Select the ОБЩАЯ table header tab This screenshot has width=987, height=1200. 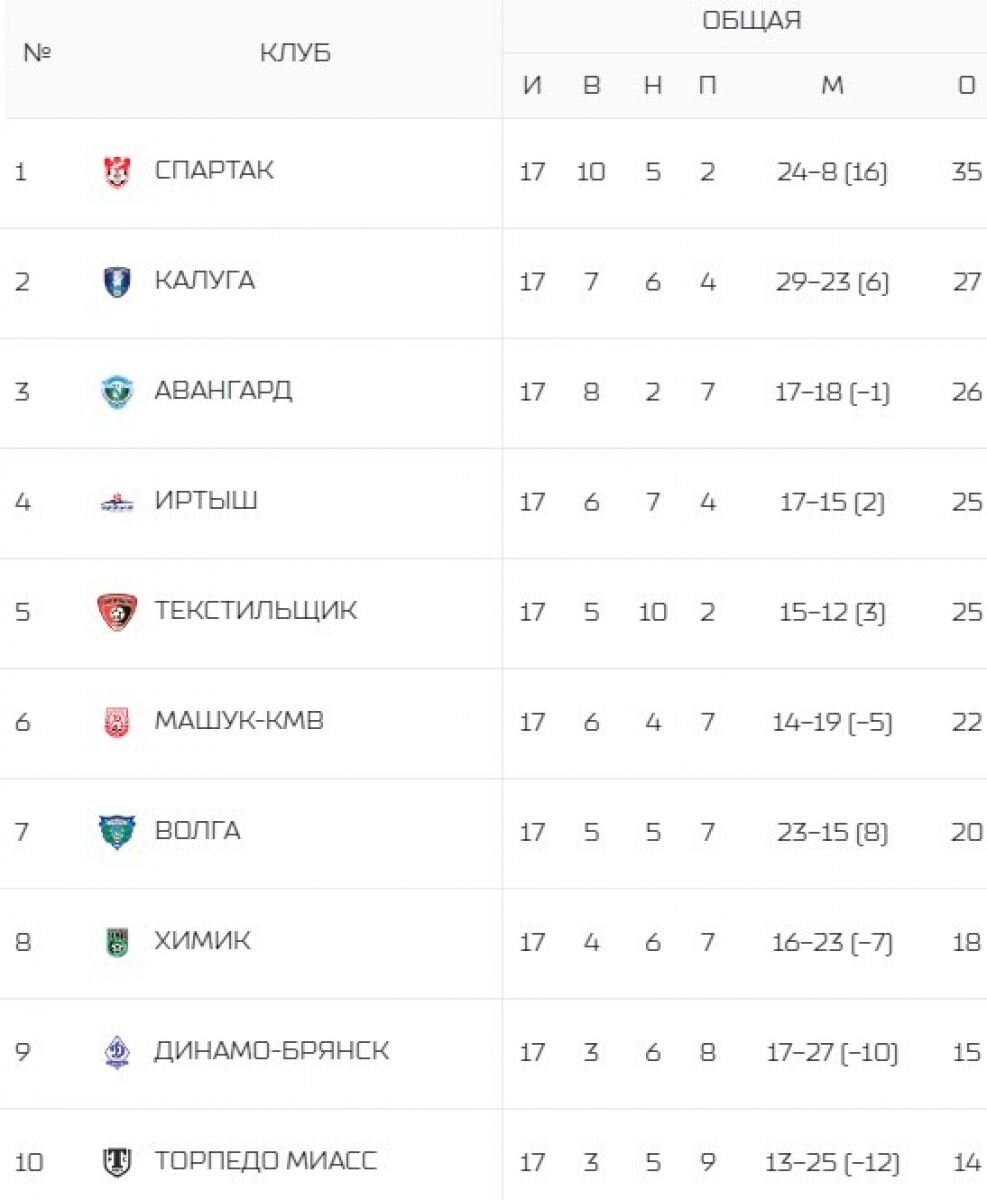pos(752,22)
